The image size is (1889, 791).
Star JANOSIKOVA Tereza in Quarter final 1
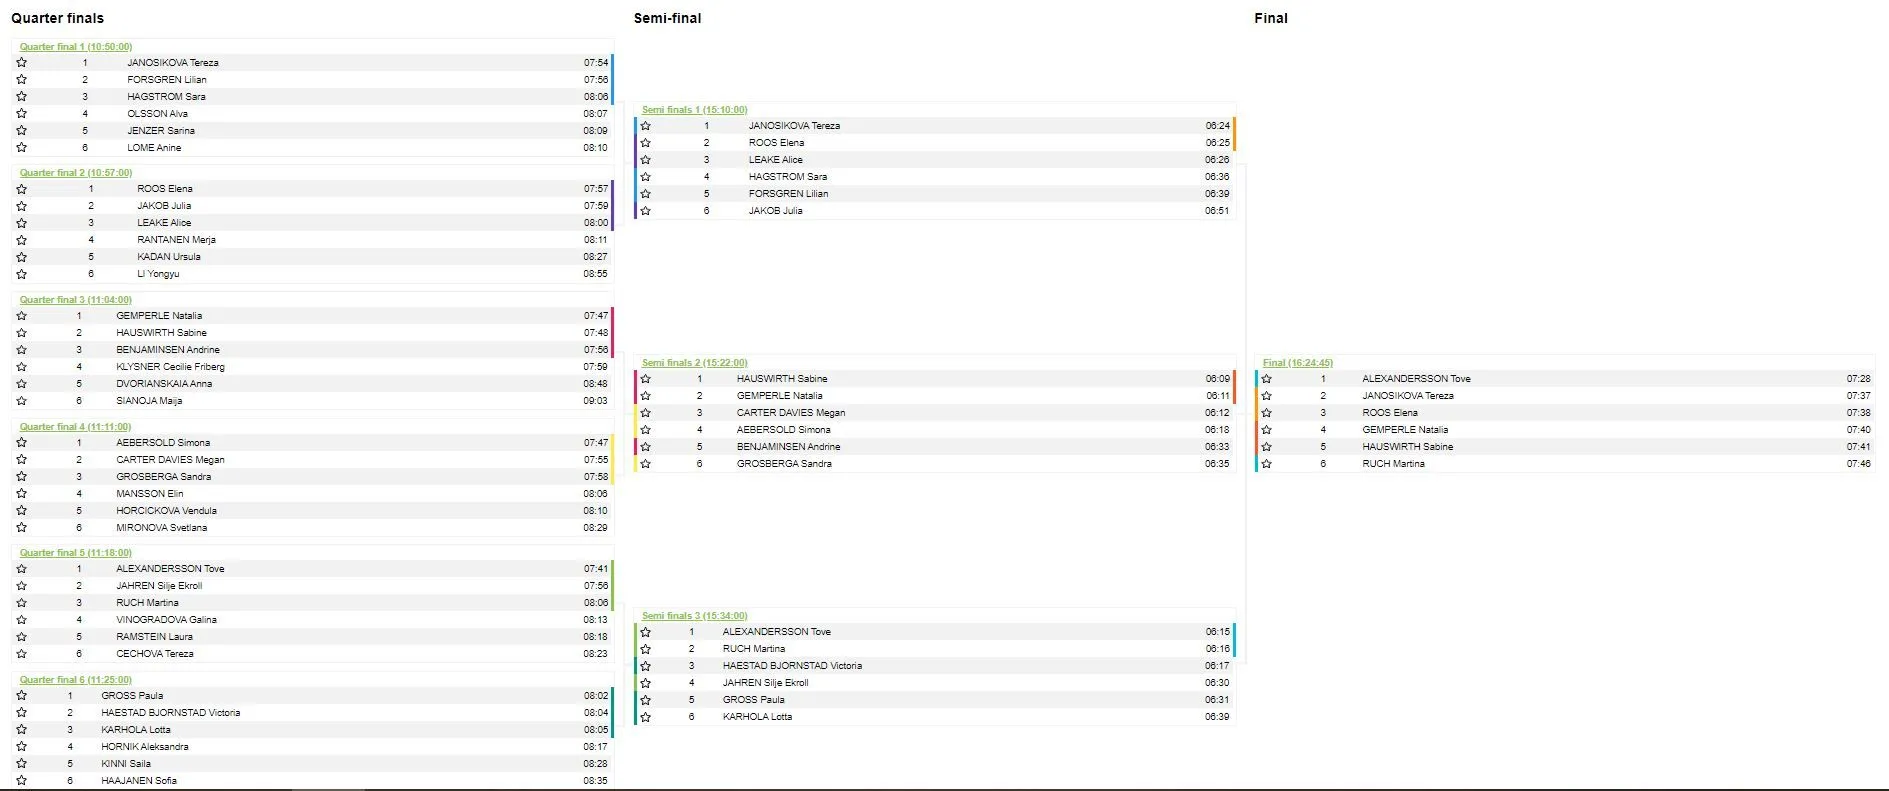22,63
